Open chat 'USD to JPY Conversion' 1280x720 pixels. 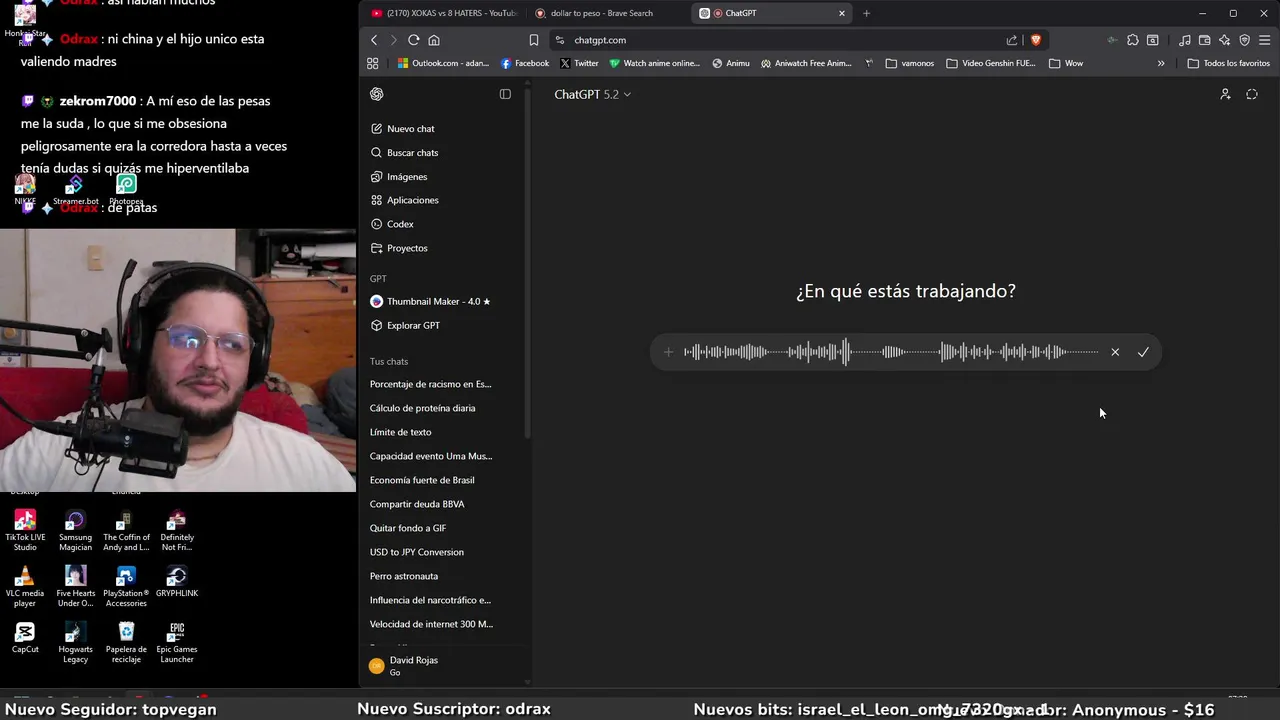point(417,552)
